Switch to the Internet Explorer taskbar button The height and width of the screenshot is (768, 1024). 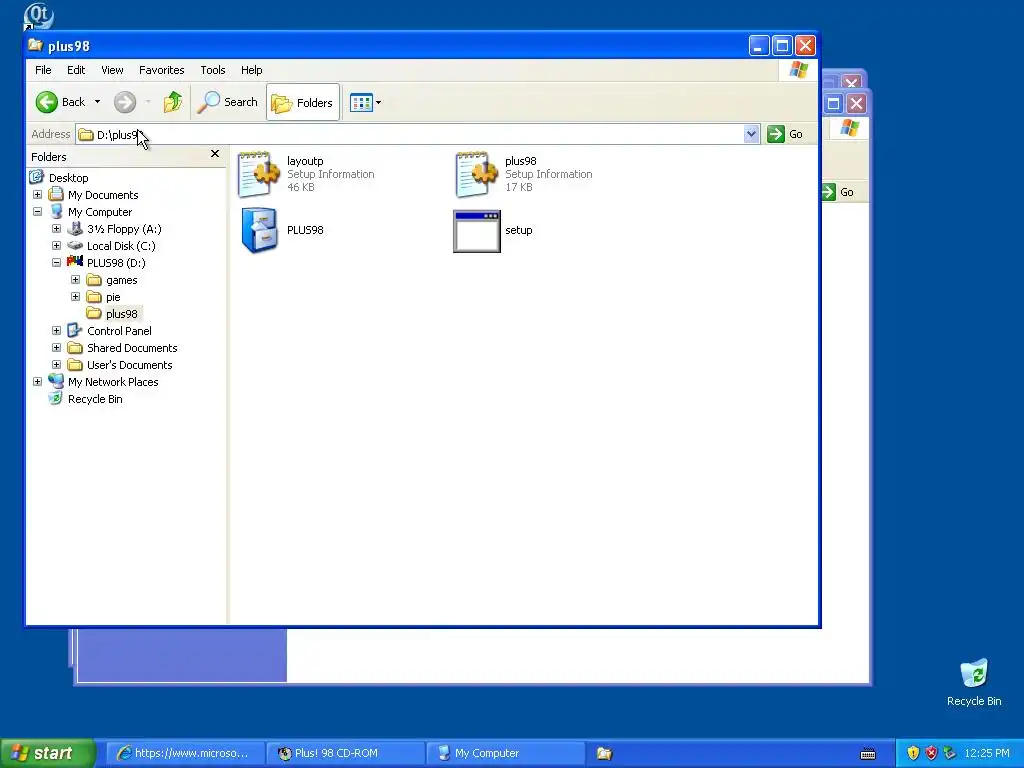coord(185,753)
